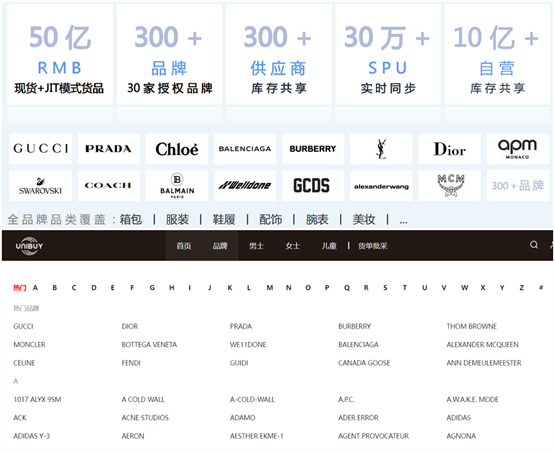Go to the 首页 navigation tab
Screen dimensions: 555x452
184,246
